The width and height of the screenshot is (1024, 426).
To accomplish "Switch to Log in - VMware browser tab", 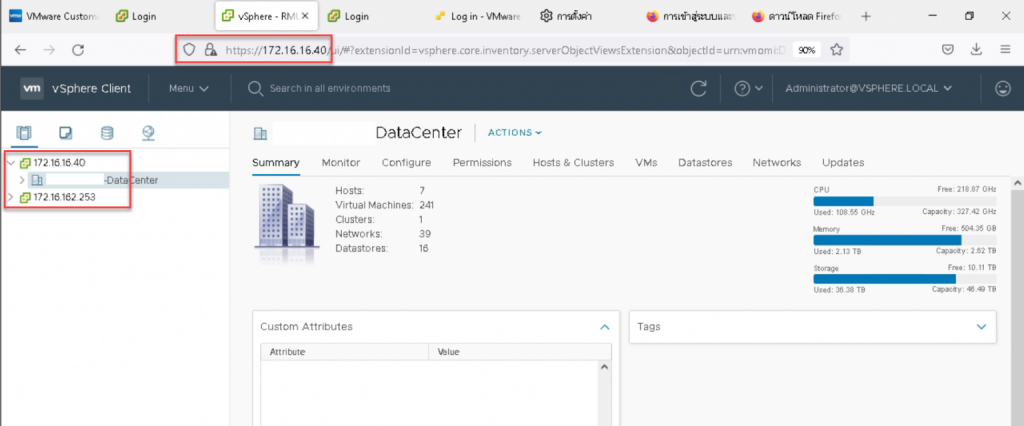I will click(x=477, y=16).
